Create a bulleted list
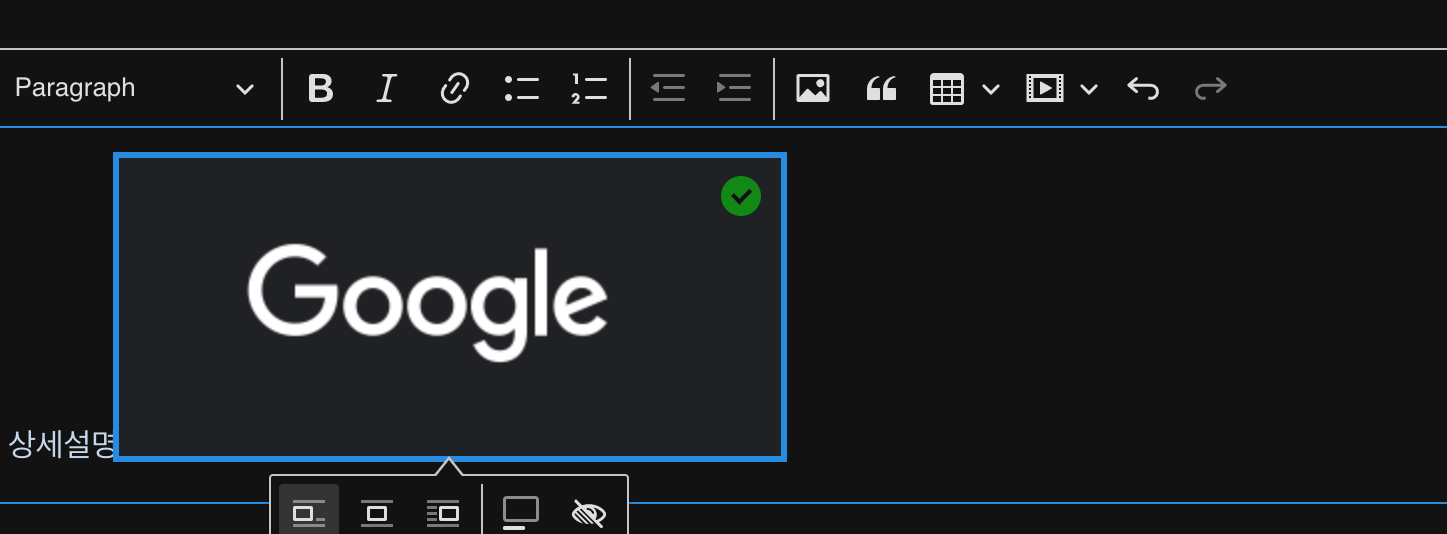Image resolution: width=1447 pixels, height=534 pixels. [x=522, y=88]
